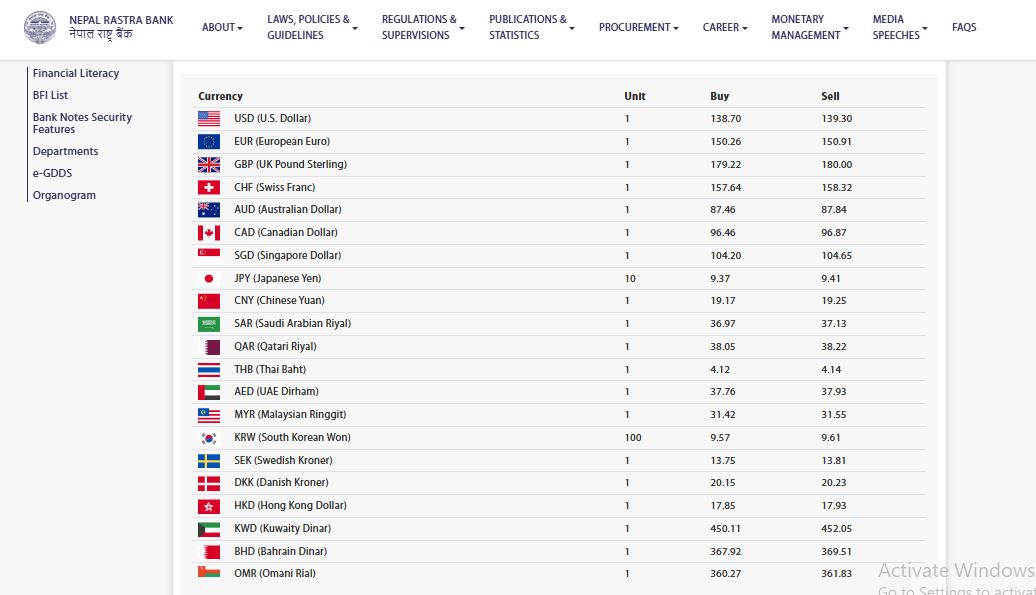Screen dimensions: 1036x595
Task: Open the Publications & Statistics dropdown
Action: tap(532, 27)
